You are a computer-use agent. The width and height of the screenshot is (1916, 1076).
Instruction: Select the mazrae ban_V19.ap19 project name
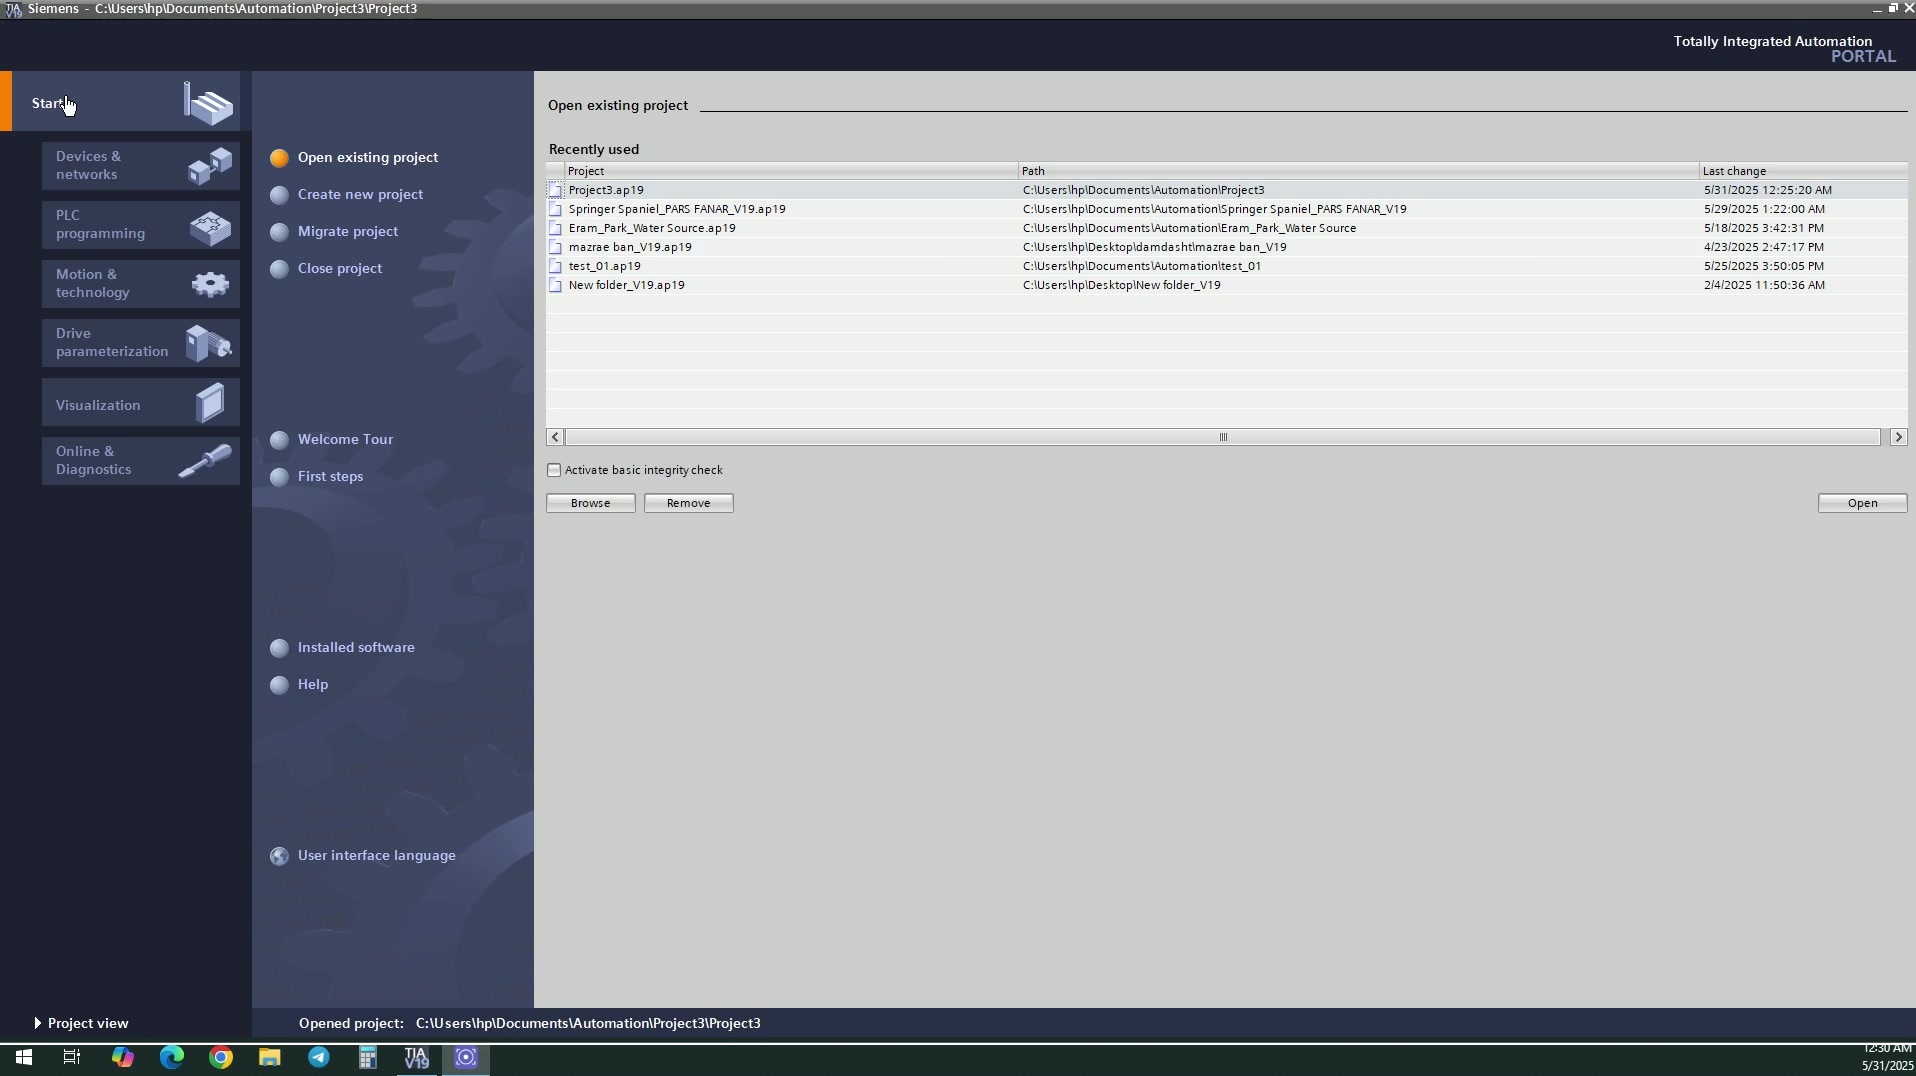coord(630,247)
